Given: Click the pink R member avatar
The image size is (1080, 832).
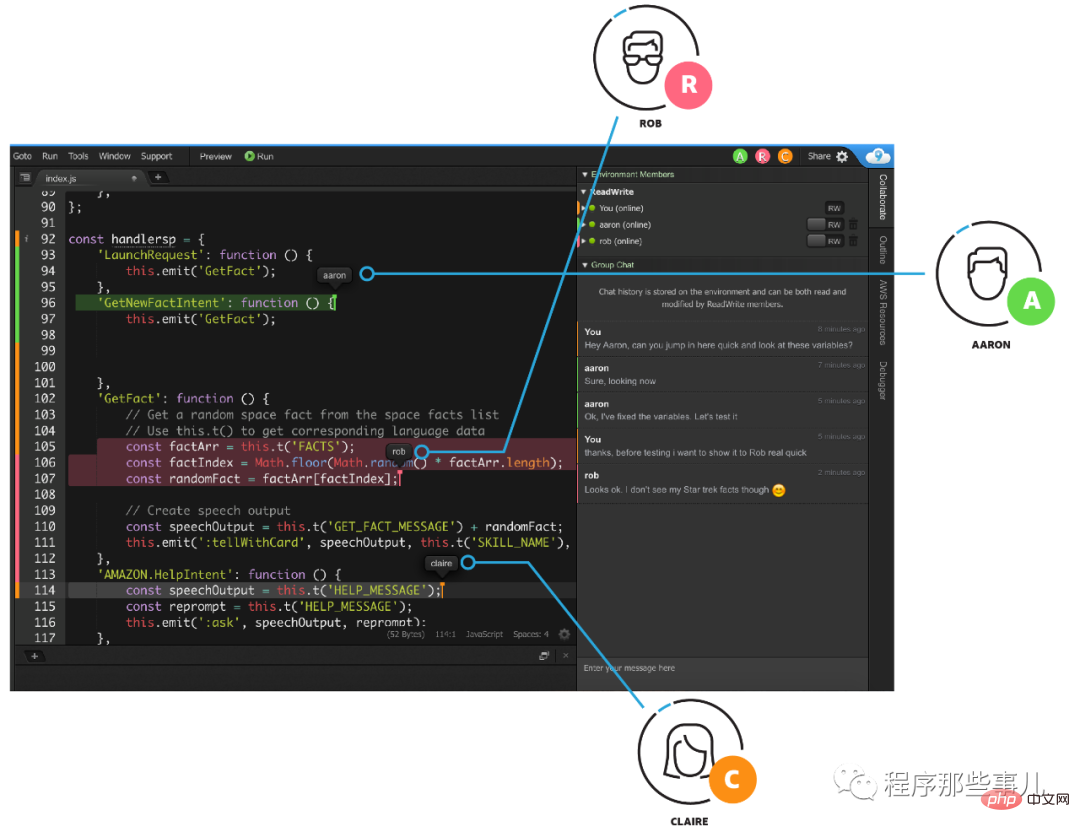Looking at the screenshot, I should (x=762, y=156).
